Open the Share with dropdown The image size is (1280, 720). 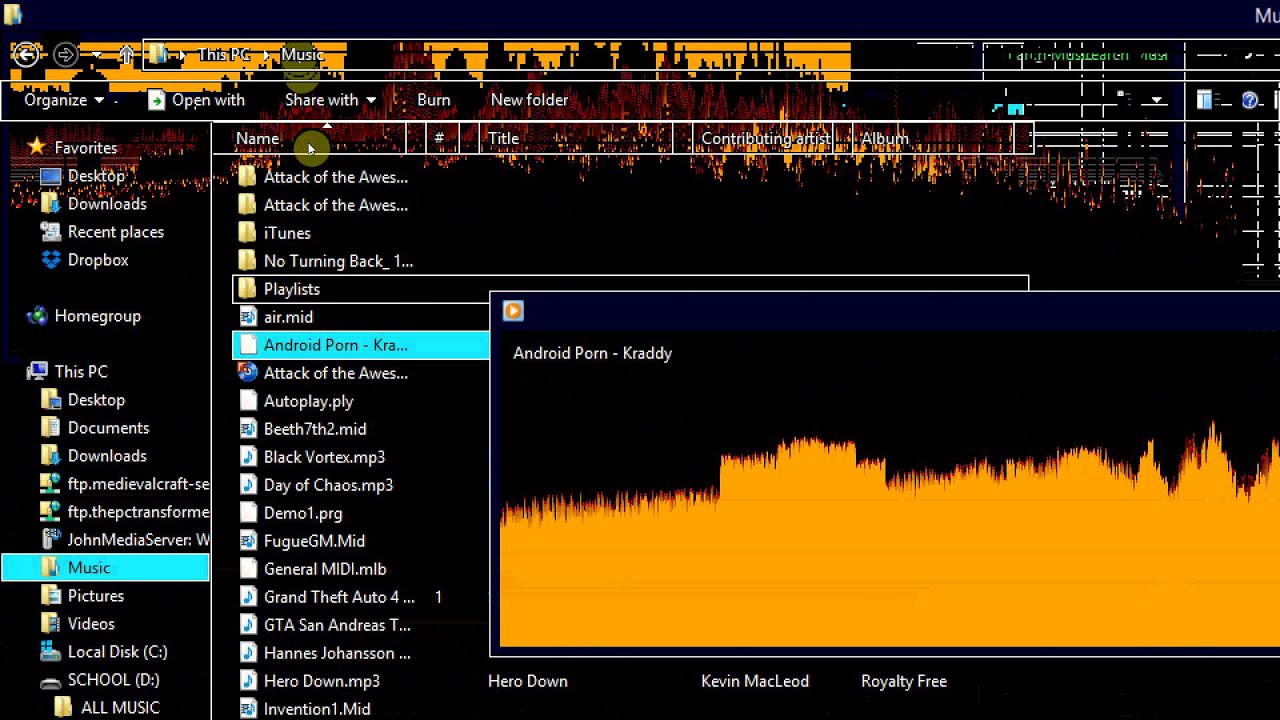click(330, 100)
